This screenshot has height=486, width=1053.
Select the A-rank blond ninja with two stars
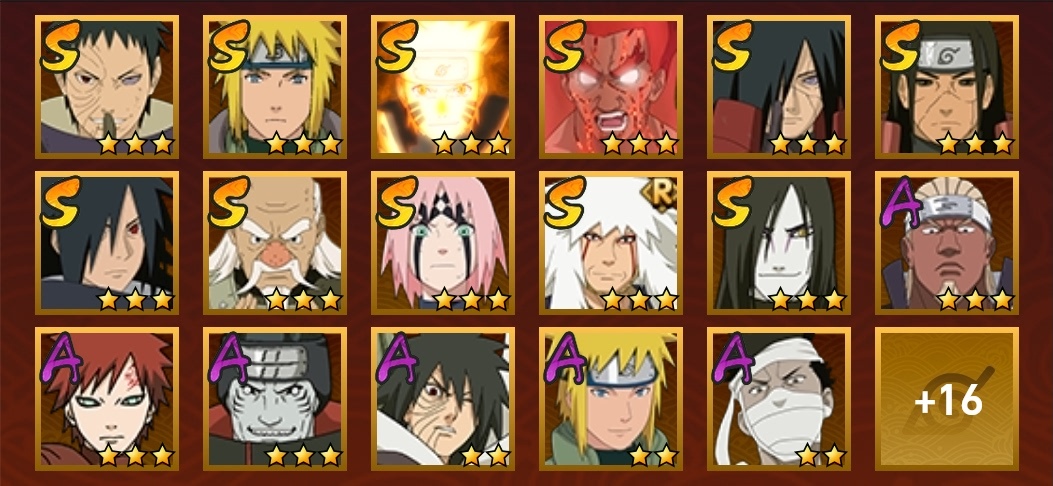(610, 399)
